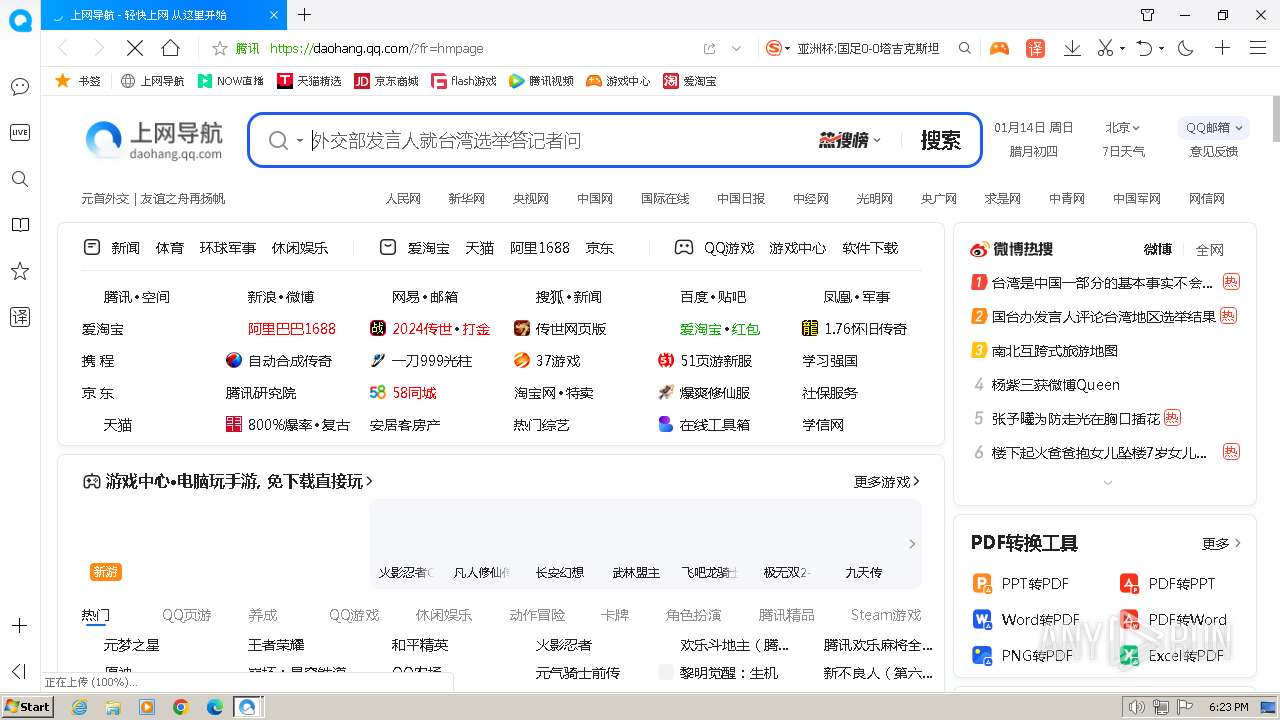This screenshot has width=1280, height=720.
Task: Open the 腾讯视频 bookmark
Action: pyautogui.click(x=541, y=81)
